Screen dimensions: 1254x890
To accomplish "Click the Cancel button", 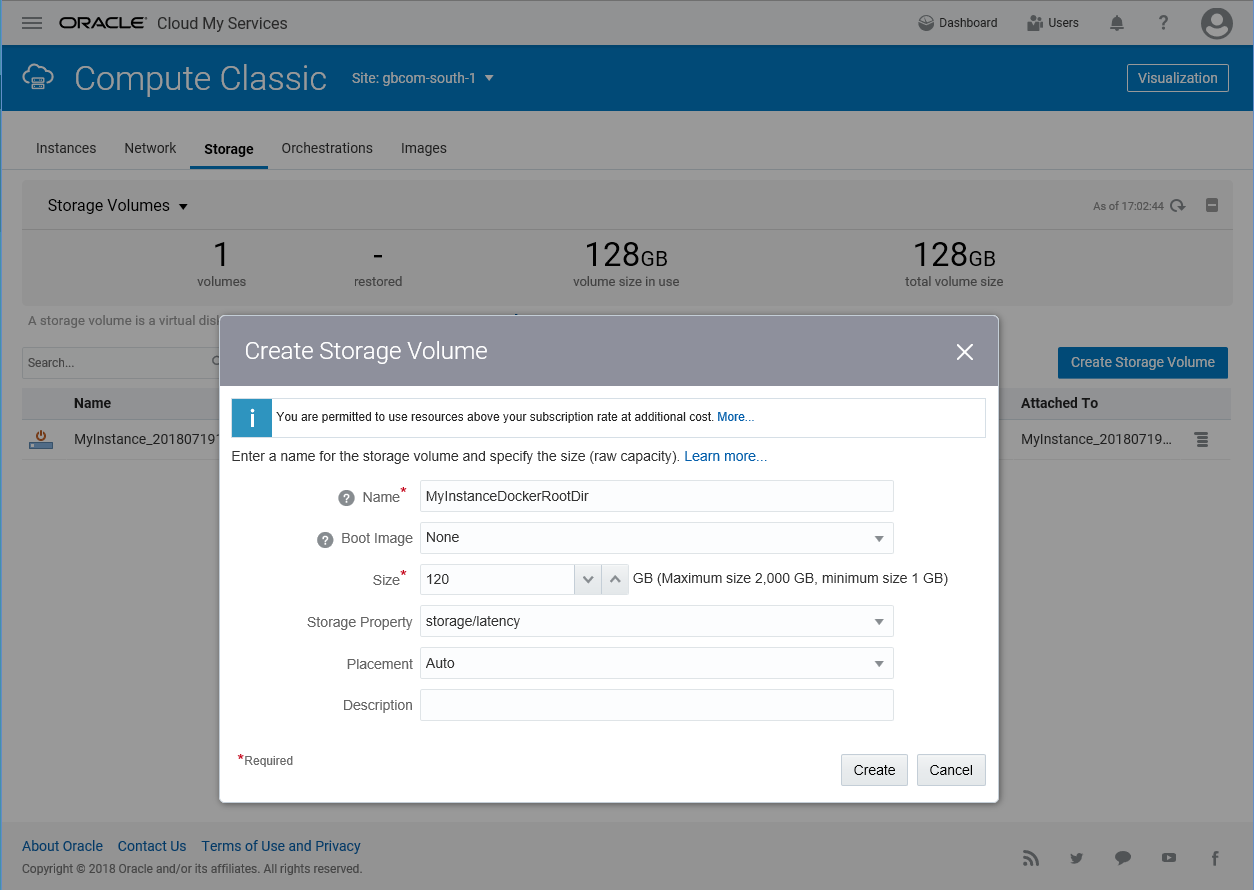I will coord(951,770).
